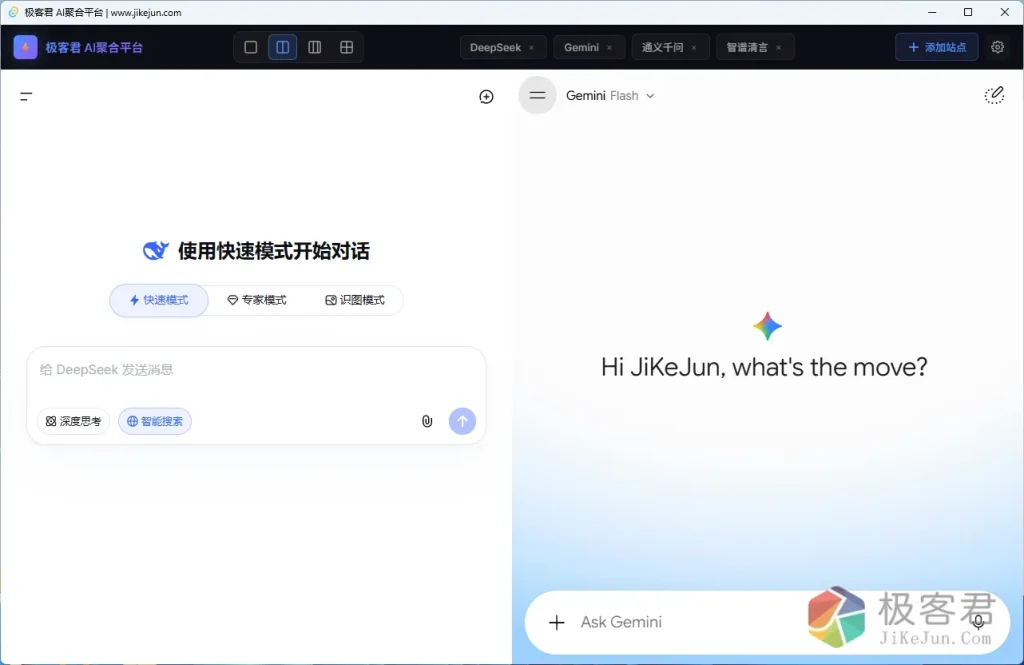This screenshot has width=1024, height=665.
Task: Start a new DeepSeek chat
Action: [x=487, y=97]
